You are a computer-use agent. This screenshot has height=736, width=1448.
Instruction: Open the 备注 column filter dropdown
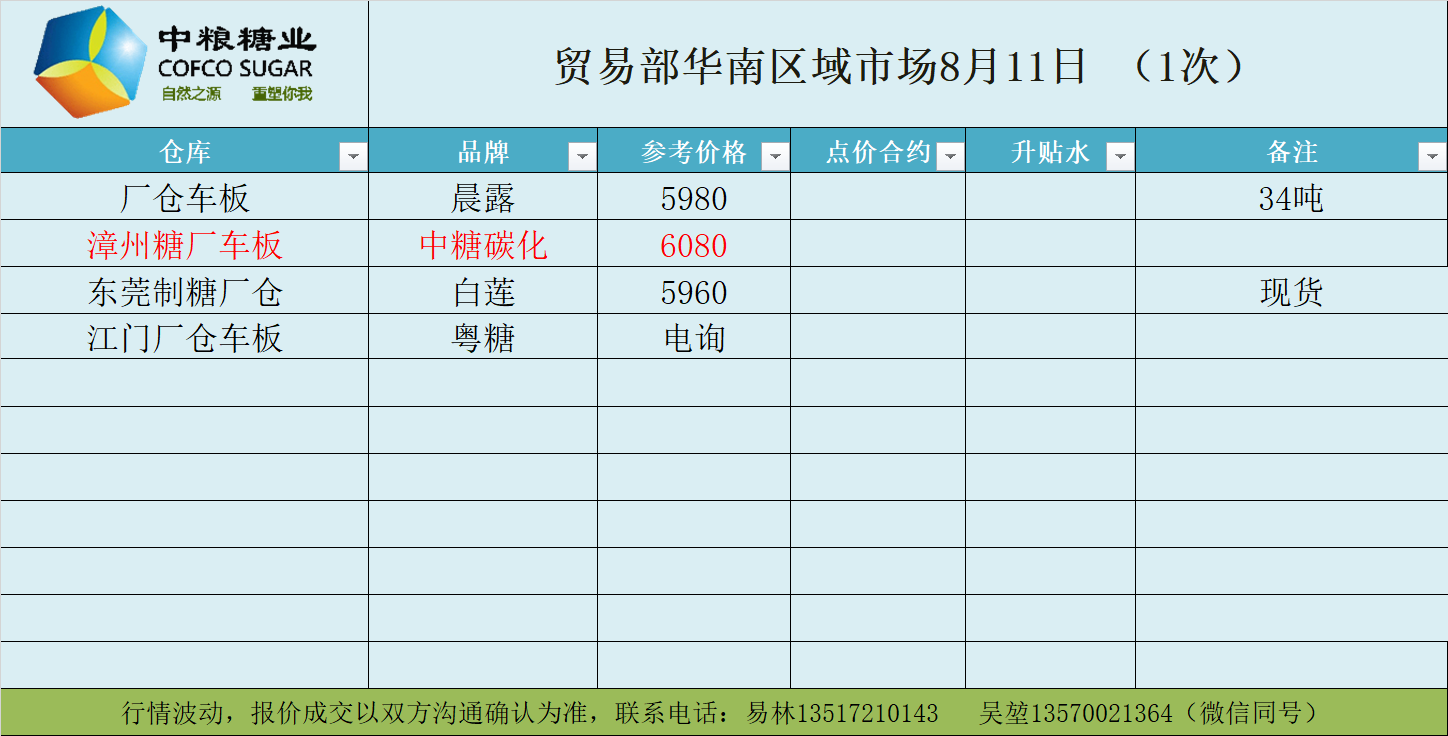pos(1432,156)
